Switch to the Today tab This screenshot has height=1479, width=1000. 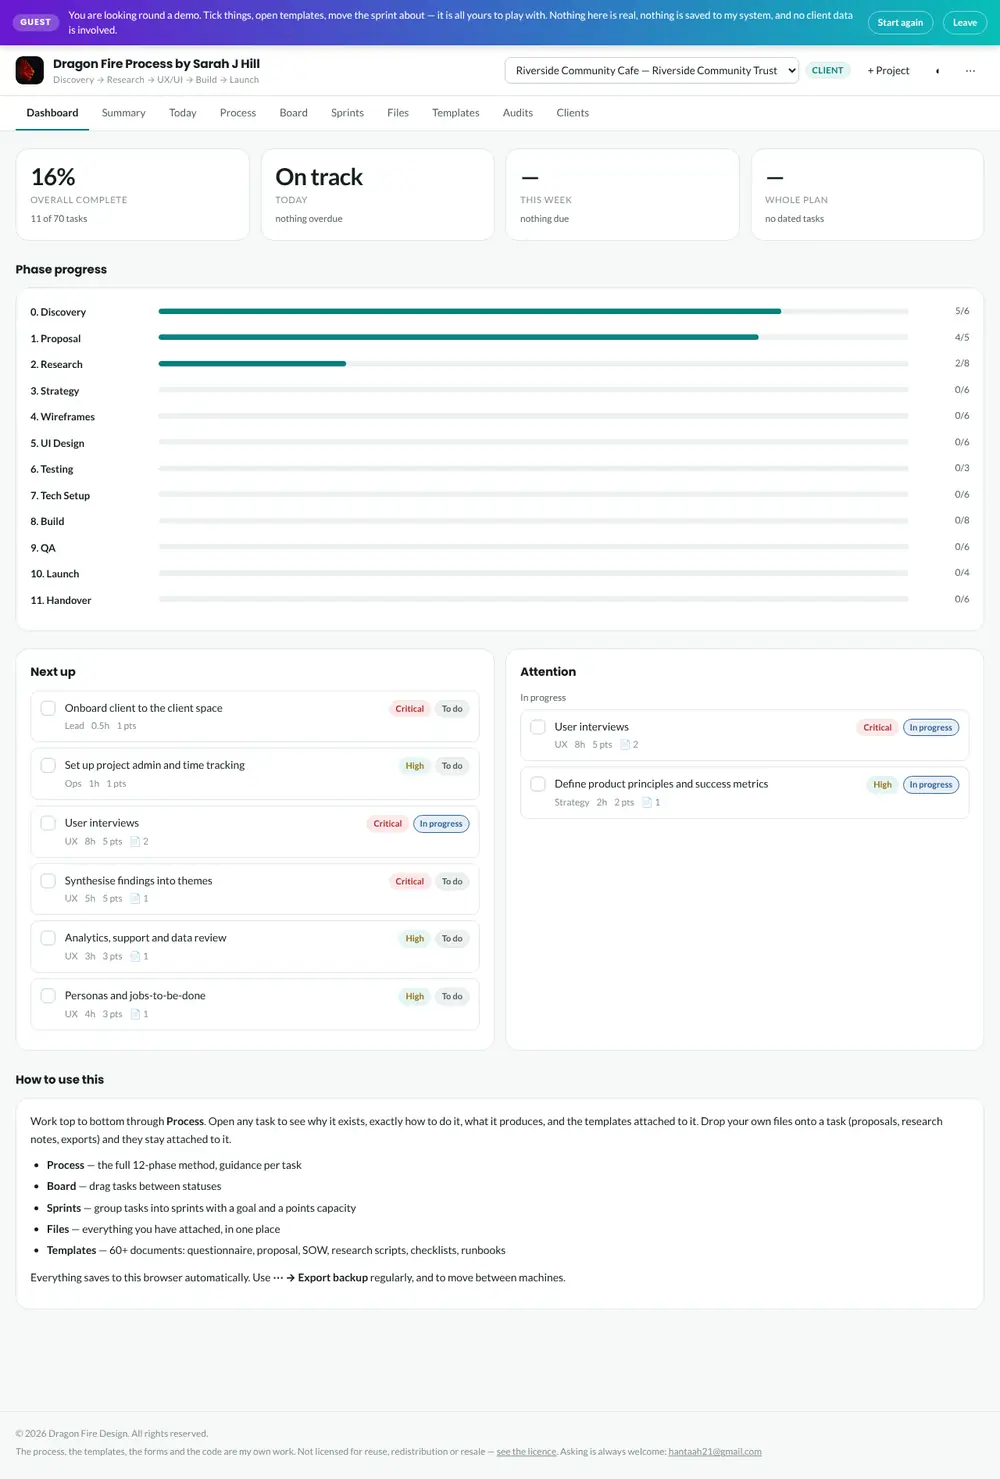[183, 113]
